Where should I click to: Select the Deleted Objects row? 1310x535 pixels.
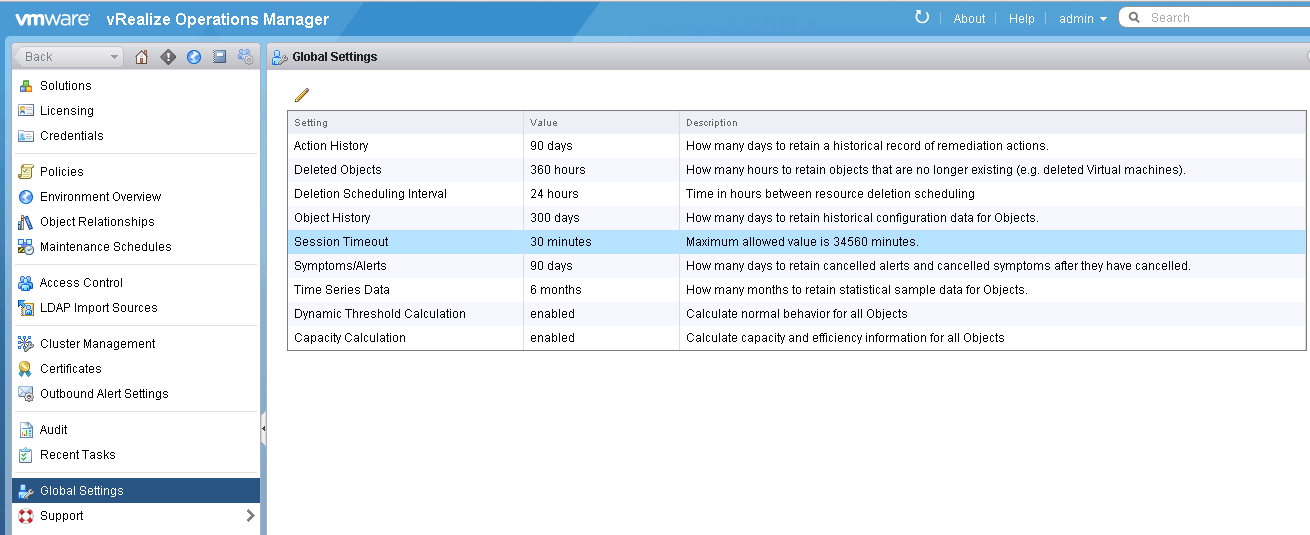coord(797,170)
